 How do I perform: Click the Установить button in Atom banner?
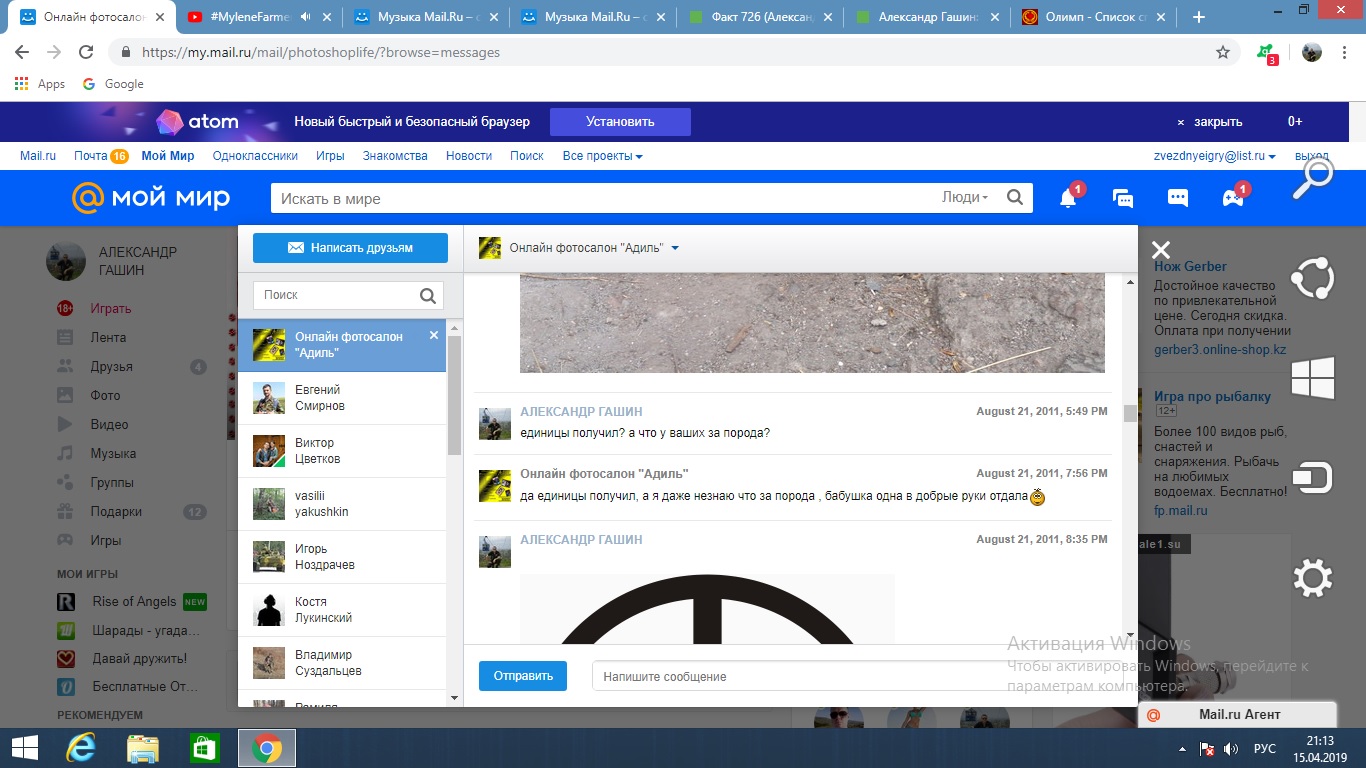click(x=620, y=122)
